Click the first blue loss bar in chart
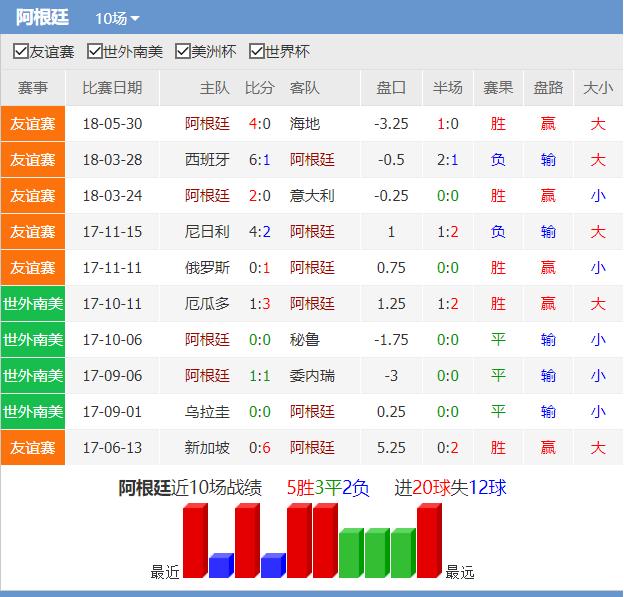Screen dimensions: 624x597 220,566
